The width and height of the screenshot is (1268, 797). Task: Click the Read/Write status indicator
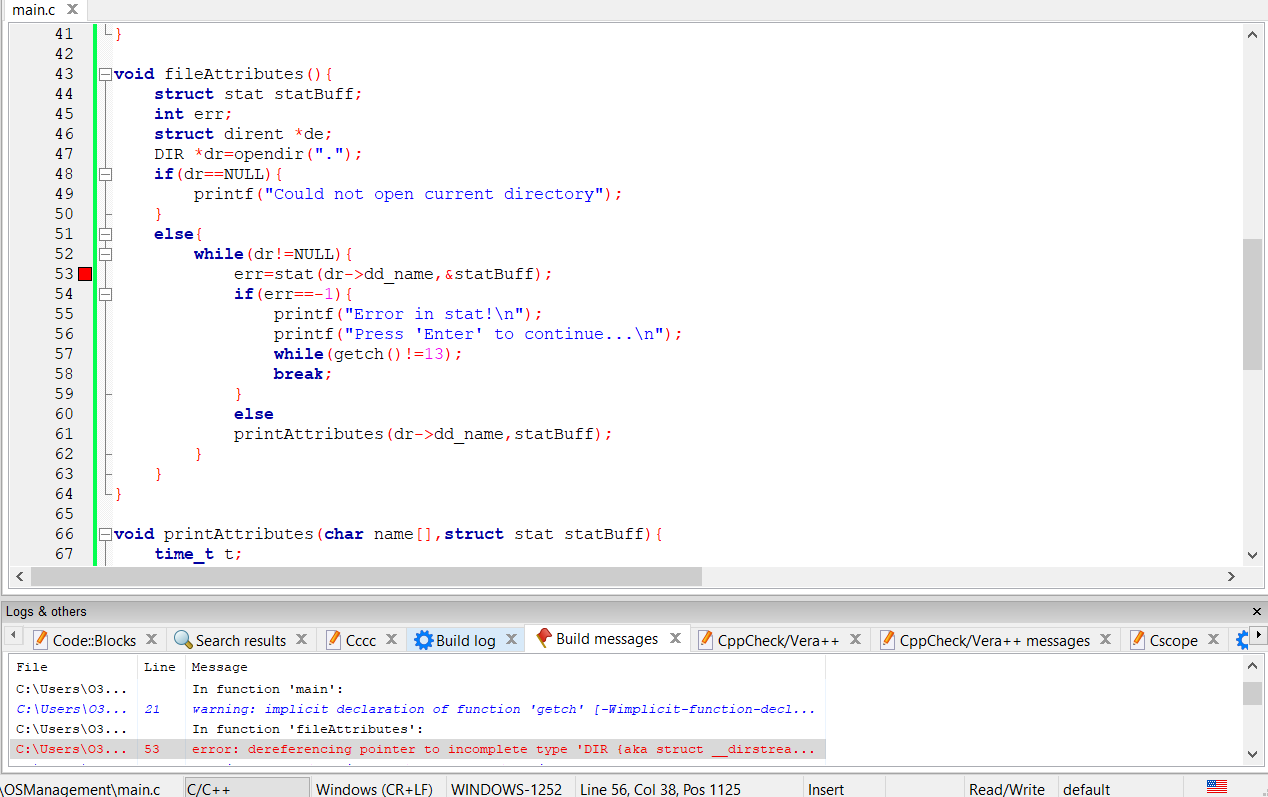(x=1007, y=789)
